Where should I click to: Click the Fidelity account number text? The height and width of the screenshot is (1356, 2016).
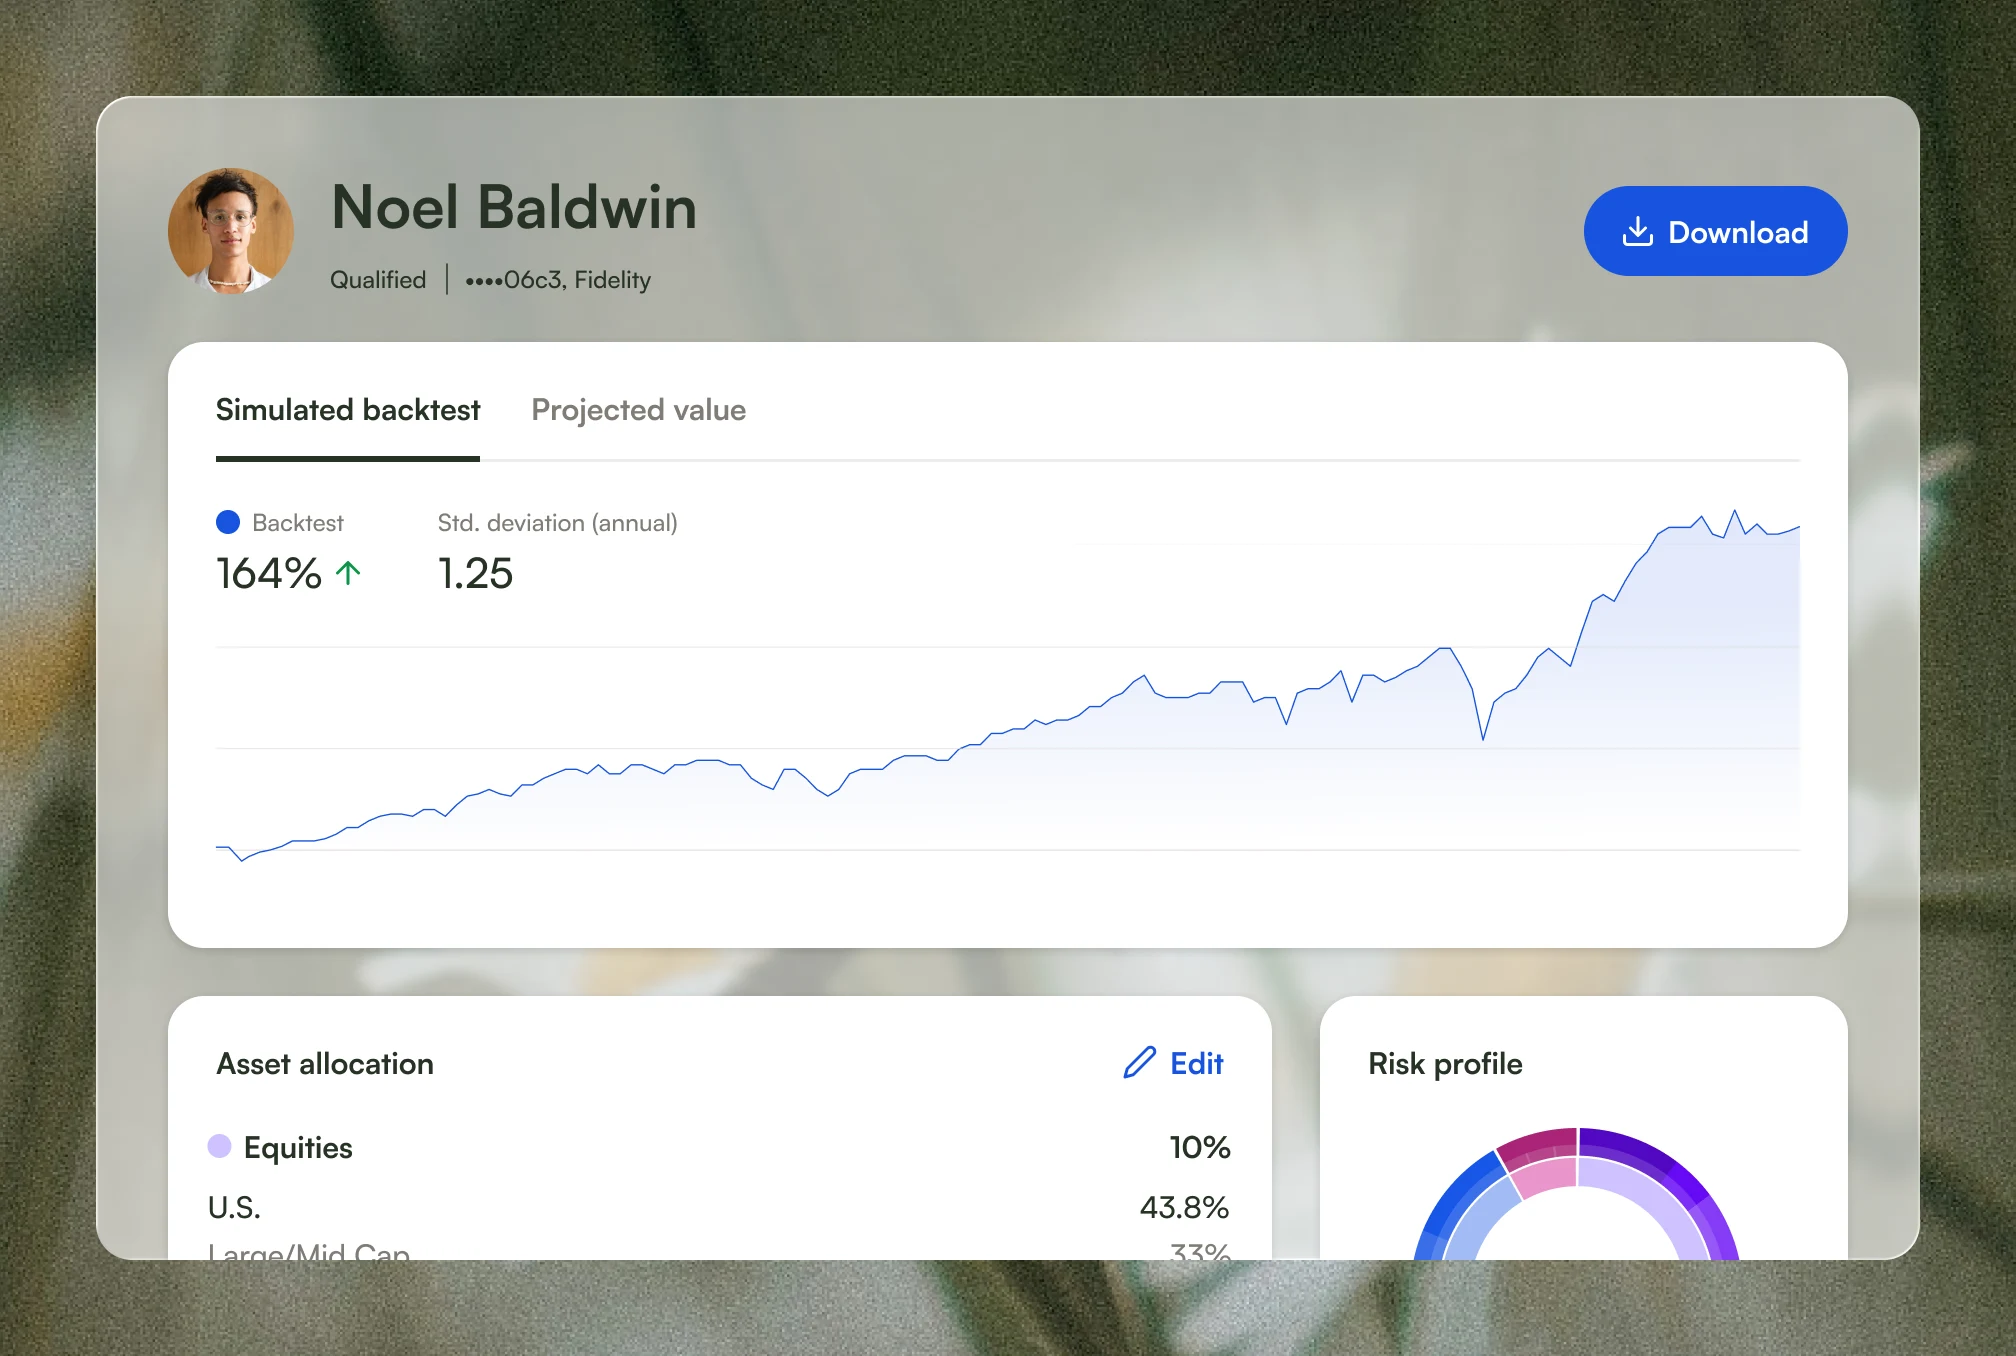coord(558,280)
